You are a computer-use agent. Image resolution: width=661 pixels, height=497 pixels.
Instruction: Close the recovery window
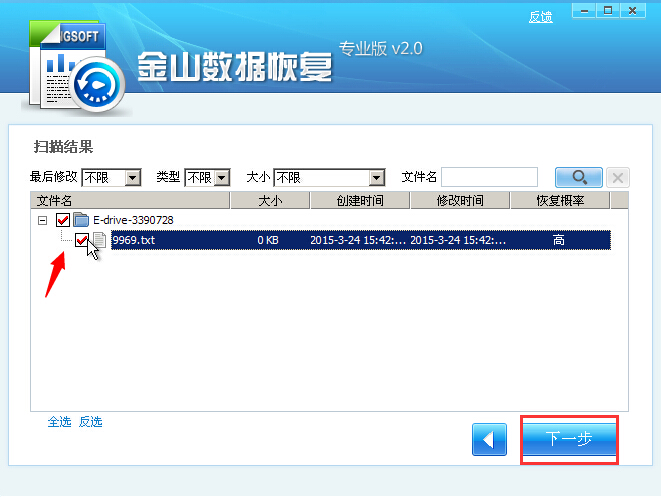pos(632,11)
